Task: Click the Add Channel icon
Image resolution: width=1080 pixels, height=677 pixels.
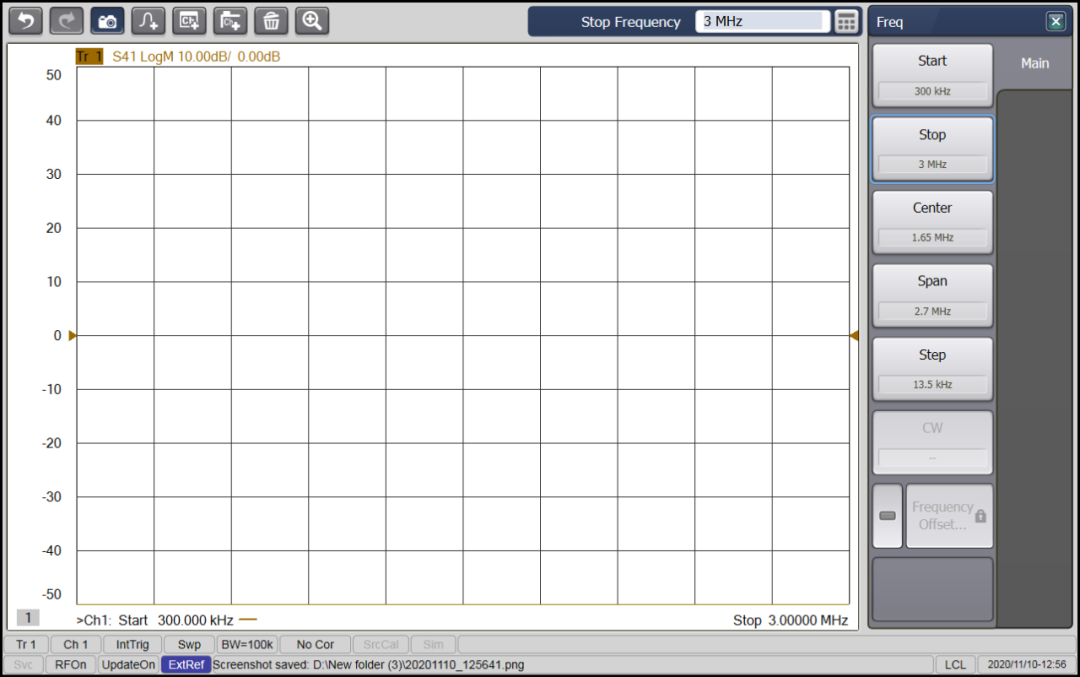Action: [x=189, y=20]
